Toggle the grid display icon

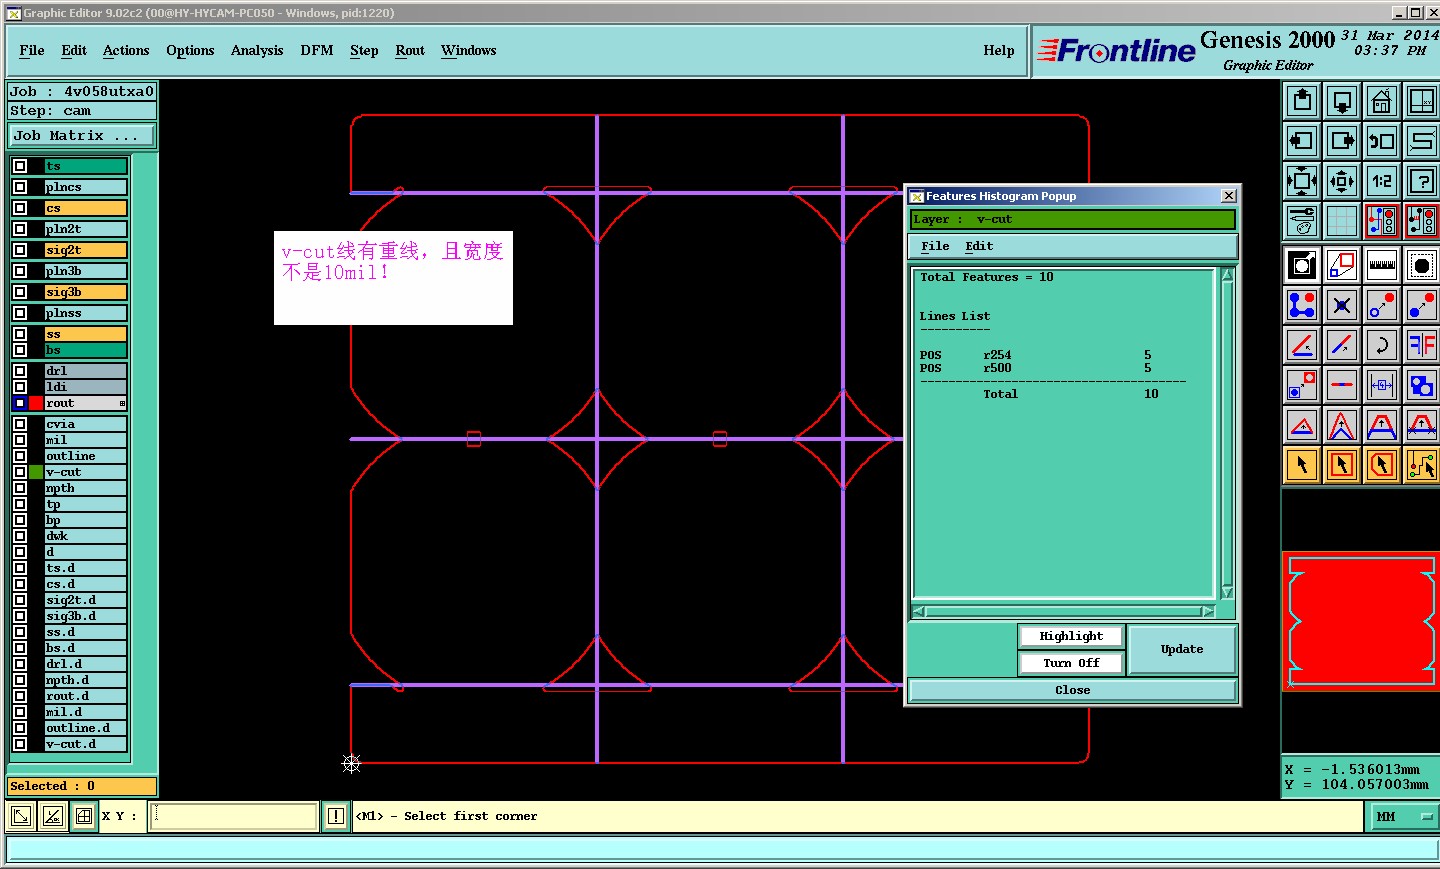coord(1342,221)
